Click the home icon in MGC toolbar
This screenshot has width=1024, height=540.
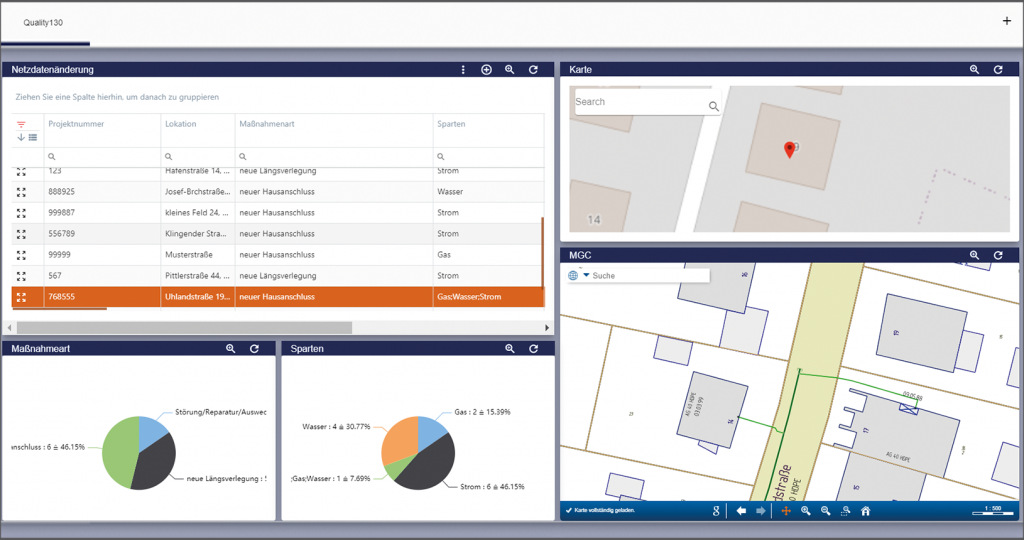point(865,511)
